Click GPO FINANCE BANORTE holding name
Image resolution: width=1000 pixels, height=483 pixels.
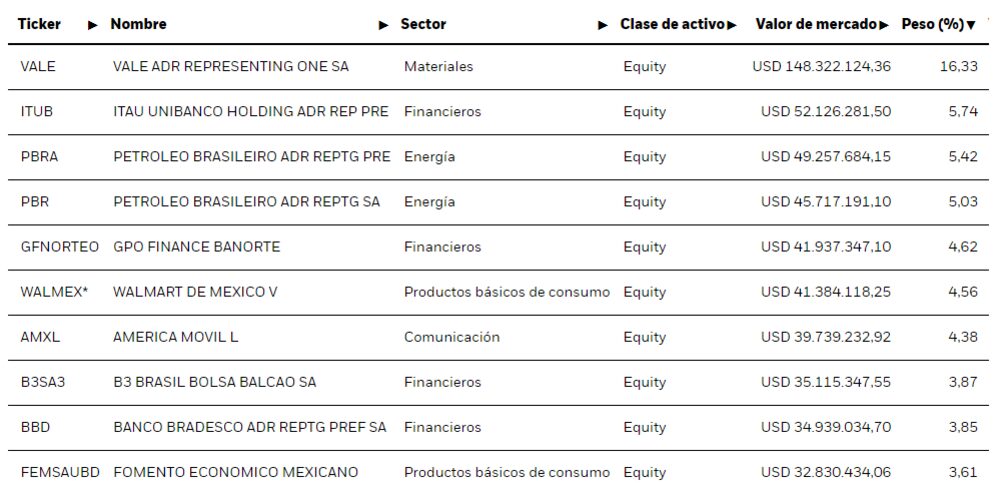196,247
